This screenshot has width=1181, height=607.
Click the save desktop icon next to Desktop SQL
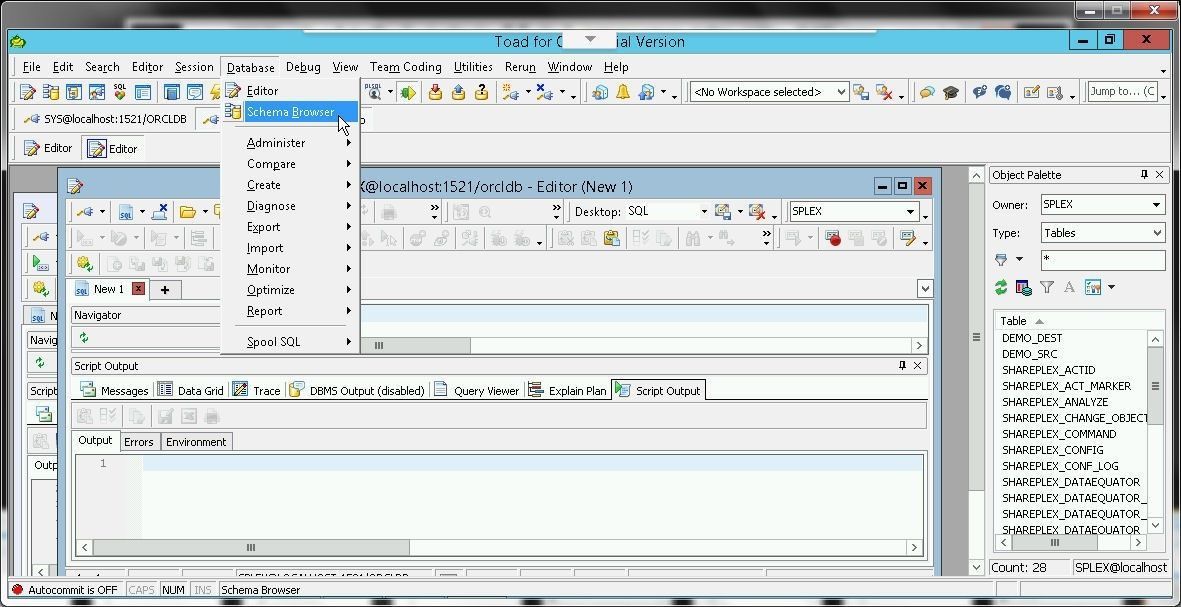722,212
